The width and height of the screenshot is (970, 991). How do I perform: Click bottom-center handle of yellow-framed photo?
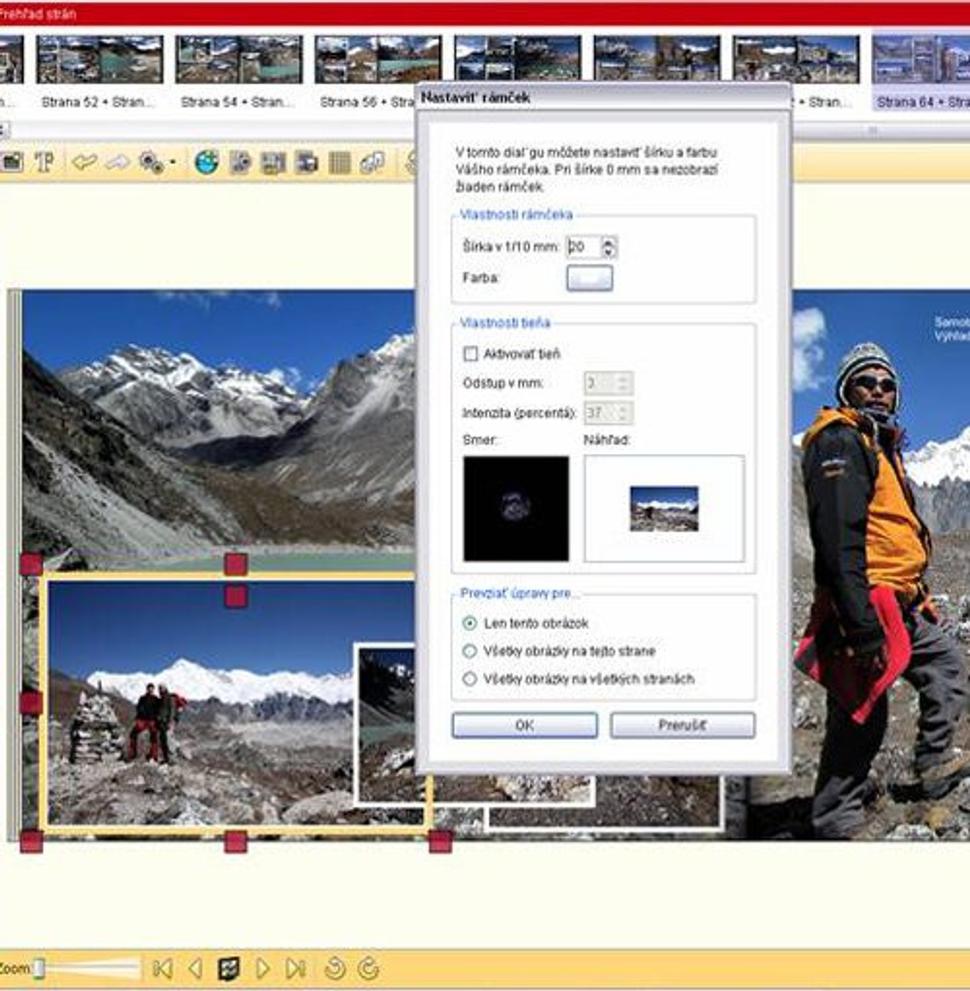click(236, 842)
